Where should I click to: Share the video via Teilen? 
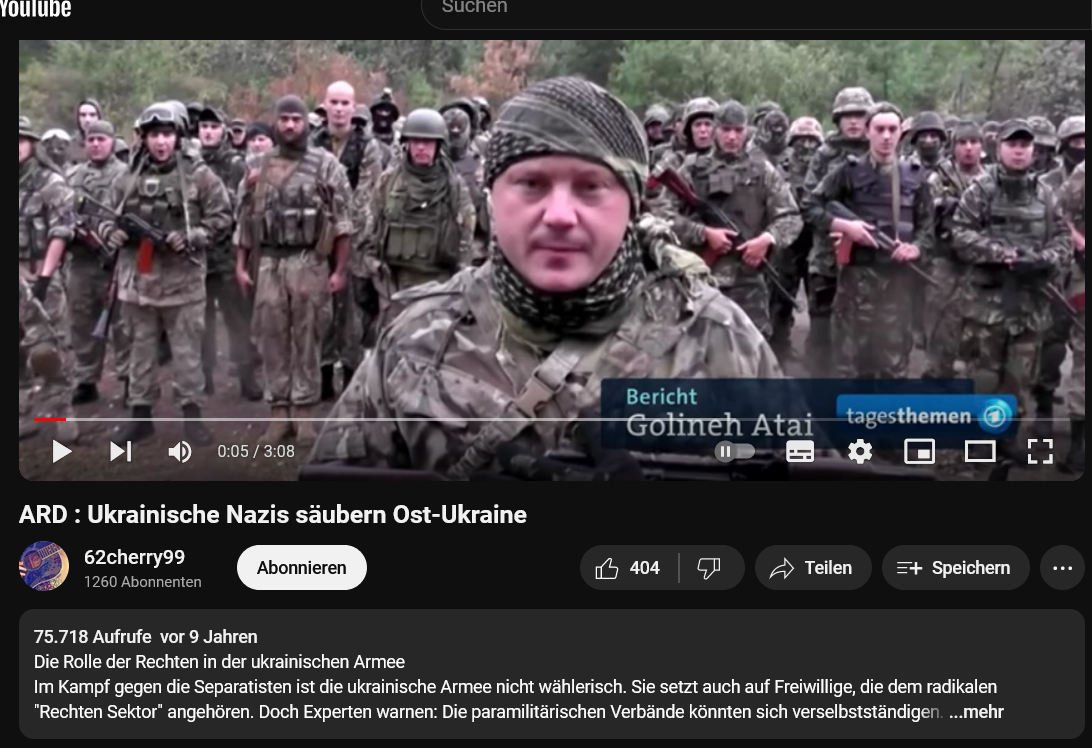pos(810,568)
